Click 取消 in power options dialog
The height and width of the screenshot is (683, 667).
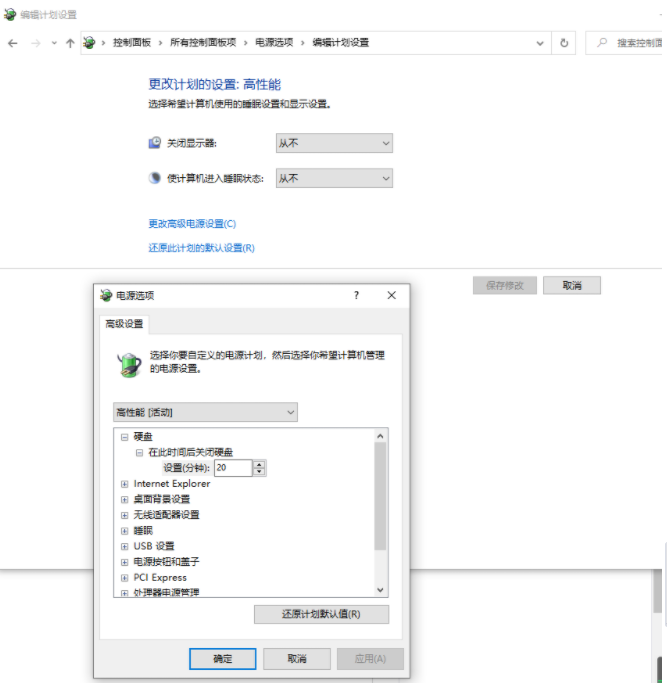(297, 659)
